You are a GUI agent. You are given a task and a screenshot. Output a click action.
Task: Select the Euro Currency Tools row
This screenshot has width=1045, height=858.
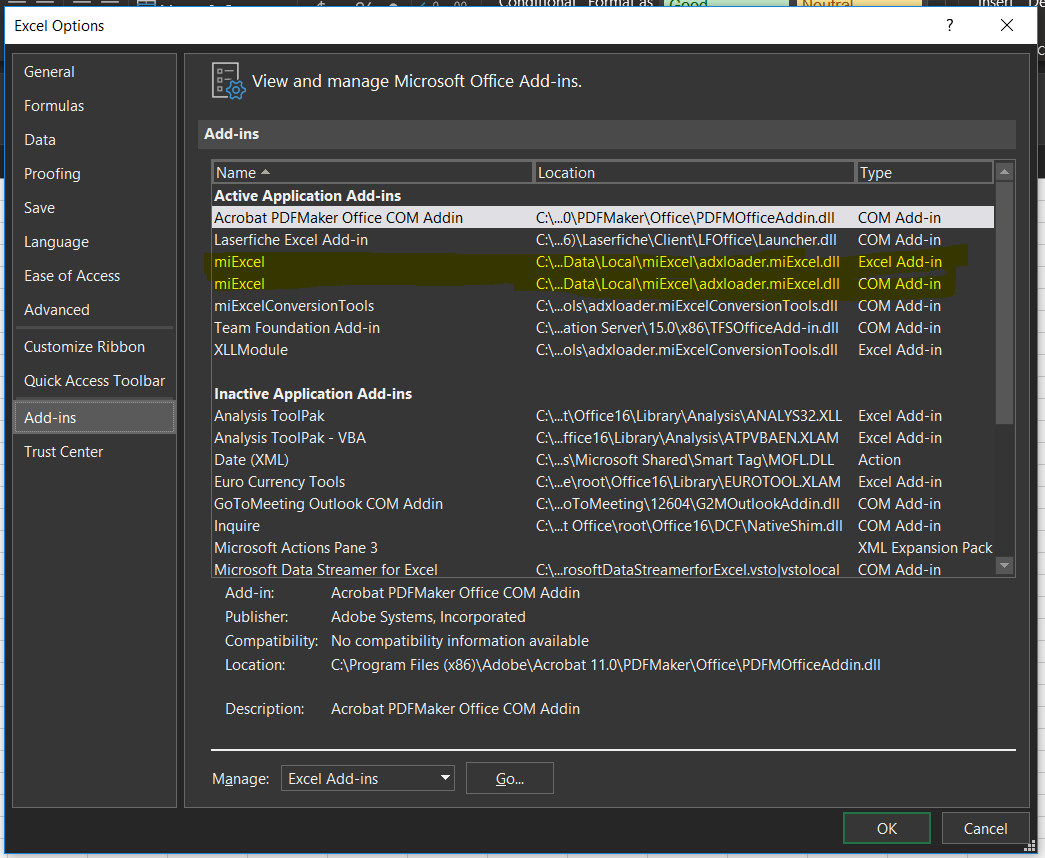click(603, 481)
